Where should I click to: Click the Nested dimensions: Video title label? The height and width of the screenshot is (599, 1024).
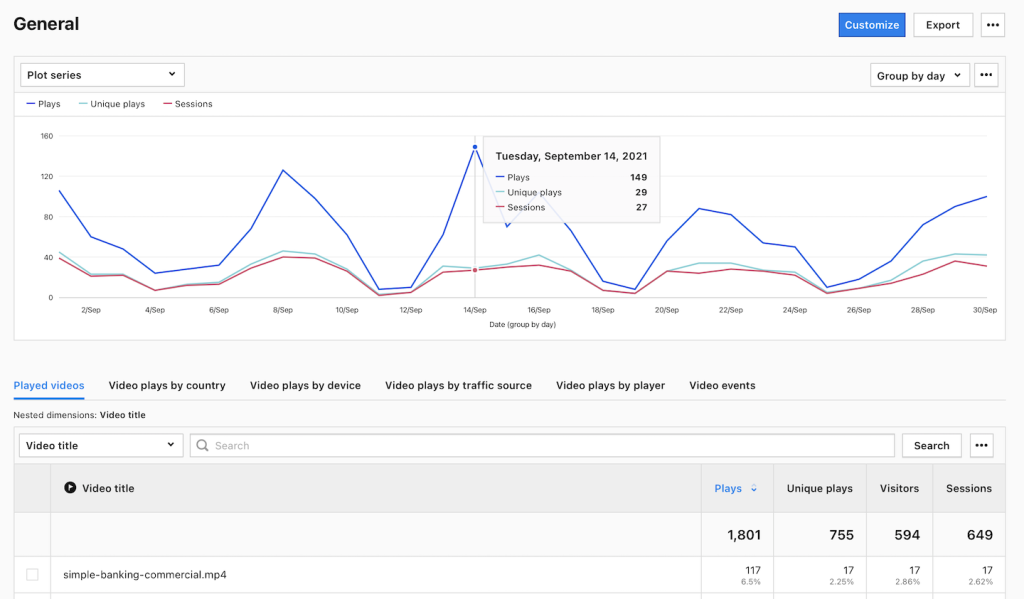coord(80,415)
